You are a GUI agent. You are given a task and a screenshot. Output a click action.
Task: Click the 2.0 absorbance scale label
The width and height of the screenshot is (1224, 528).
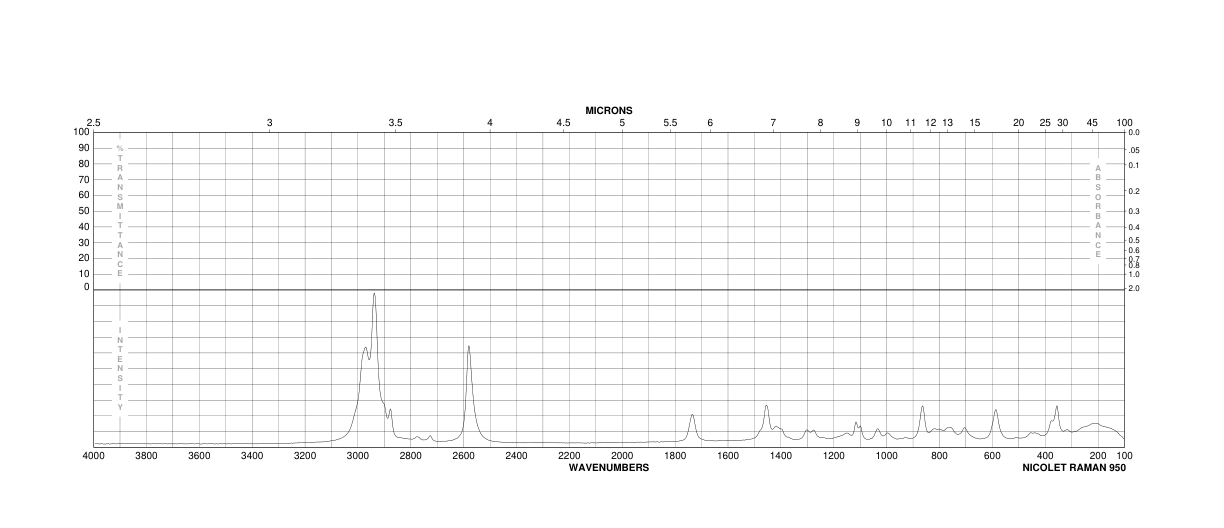pyautogui.click(x=1133, y=288)
